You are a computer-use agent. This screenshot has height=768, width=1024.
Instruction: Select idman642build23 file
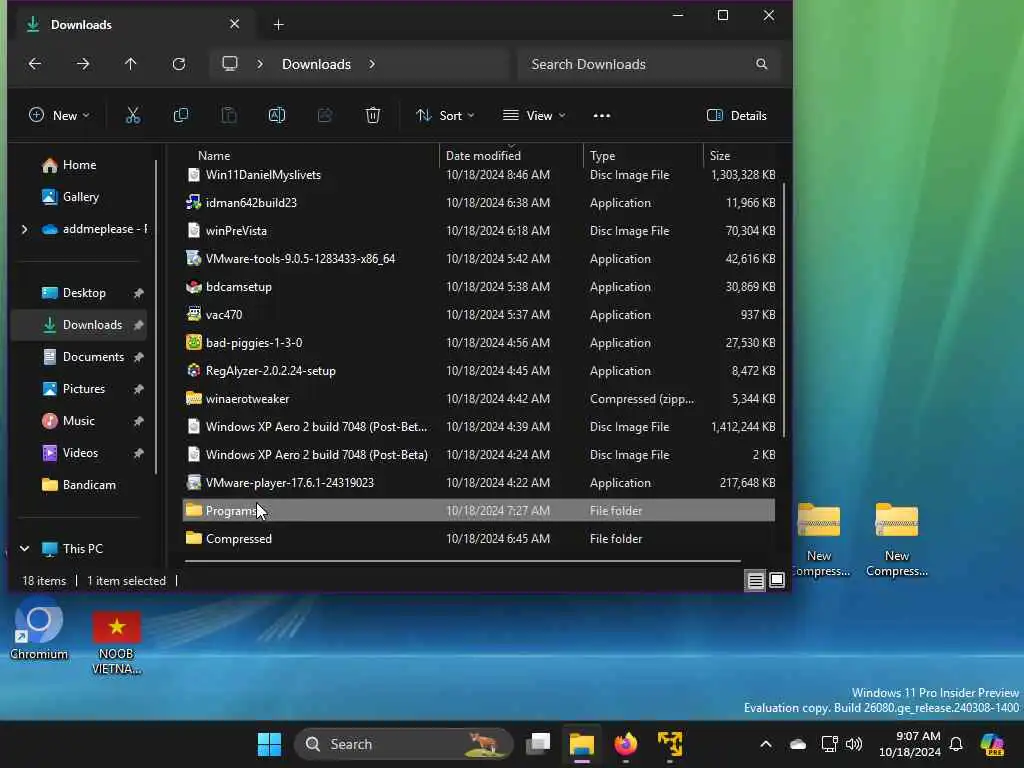[479, 202]
